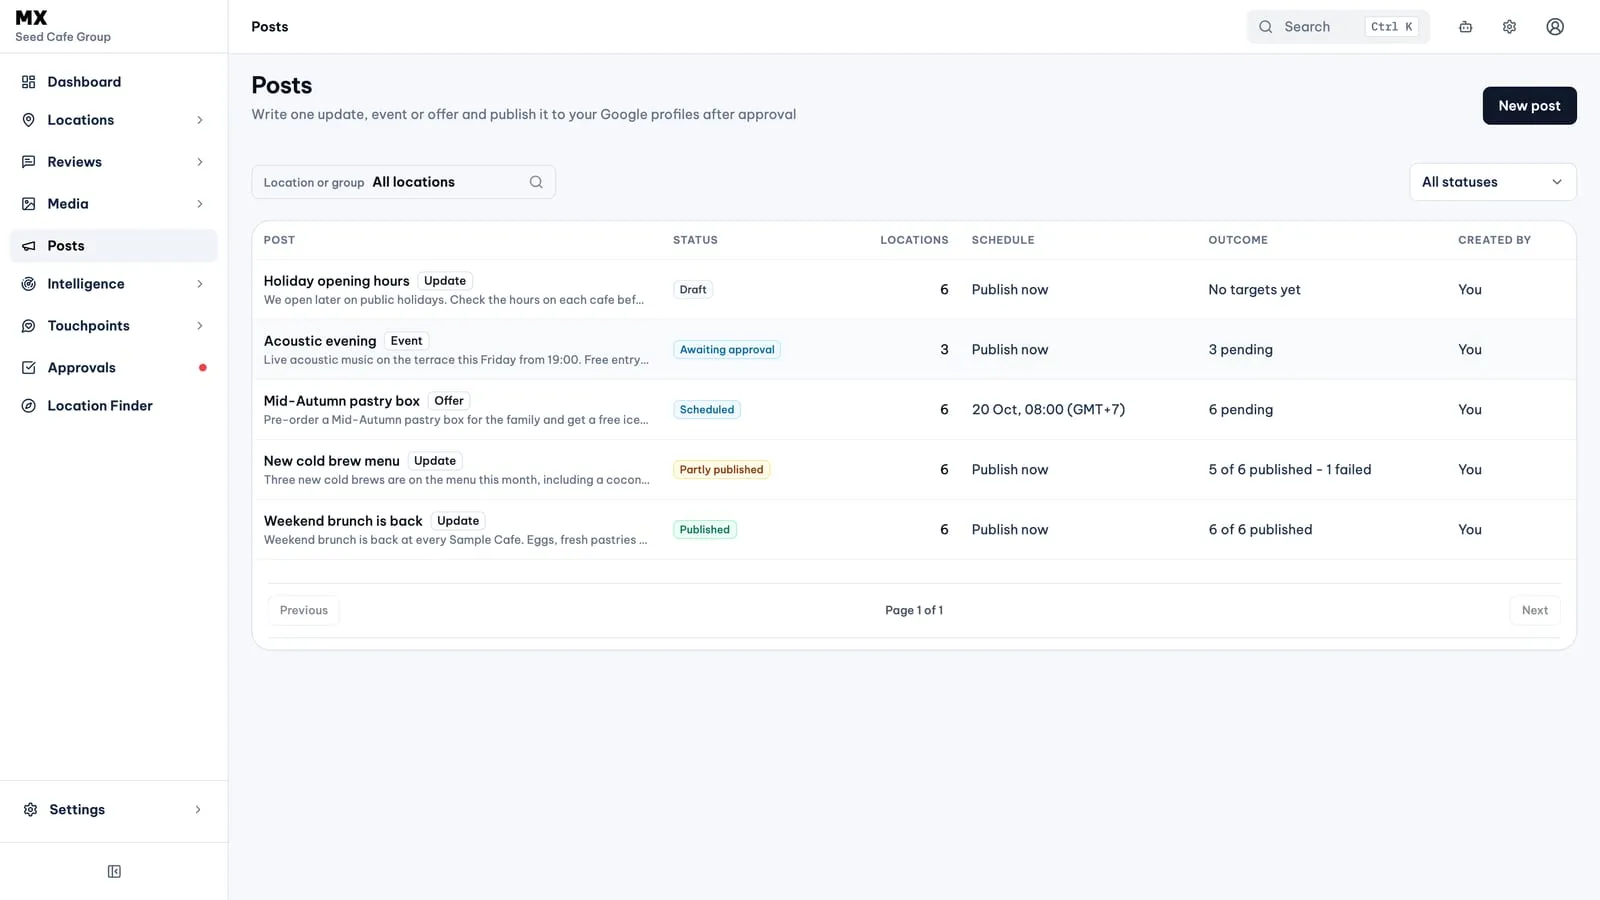Expand the Media submenu chevron
The image size is (1600, 900).
coord(200,204)
